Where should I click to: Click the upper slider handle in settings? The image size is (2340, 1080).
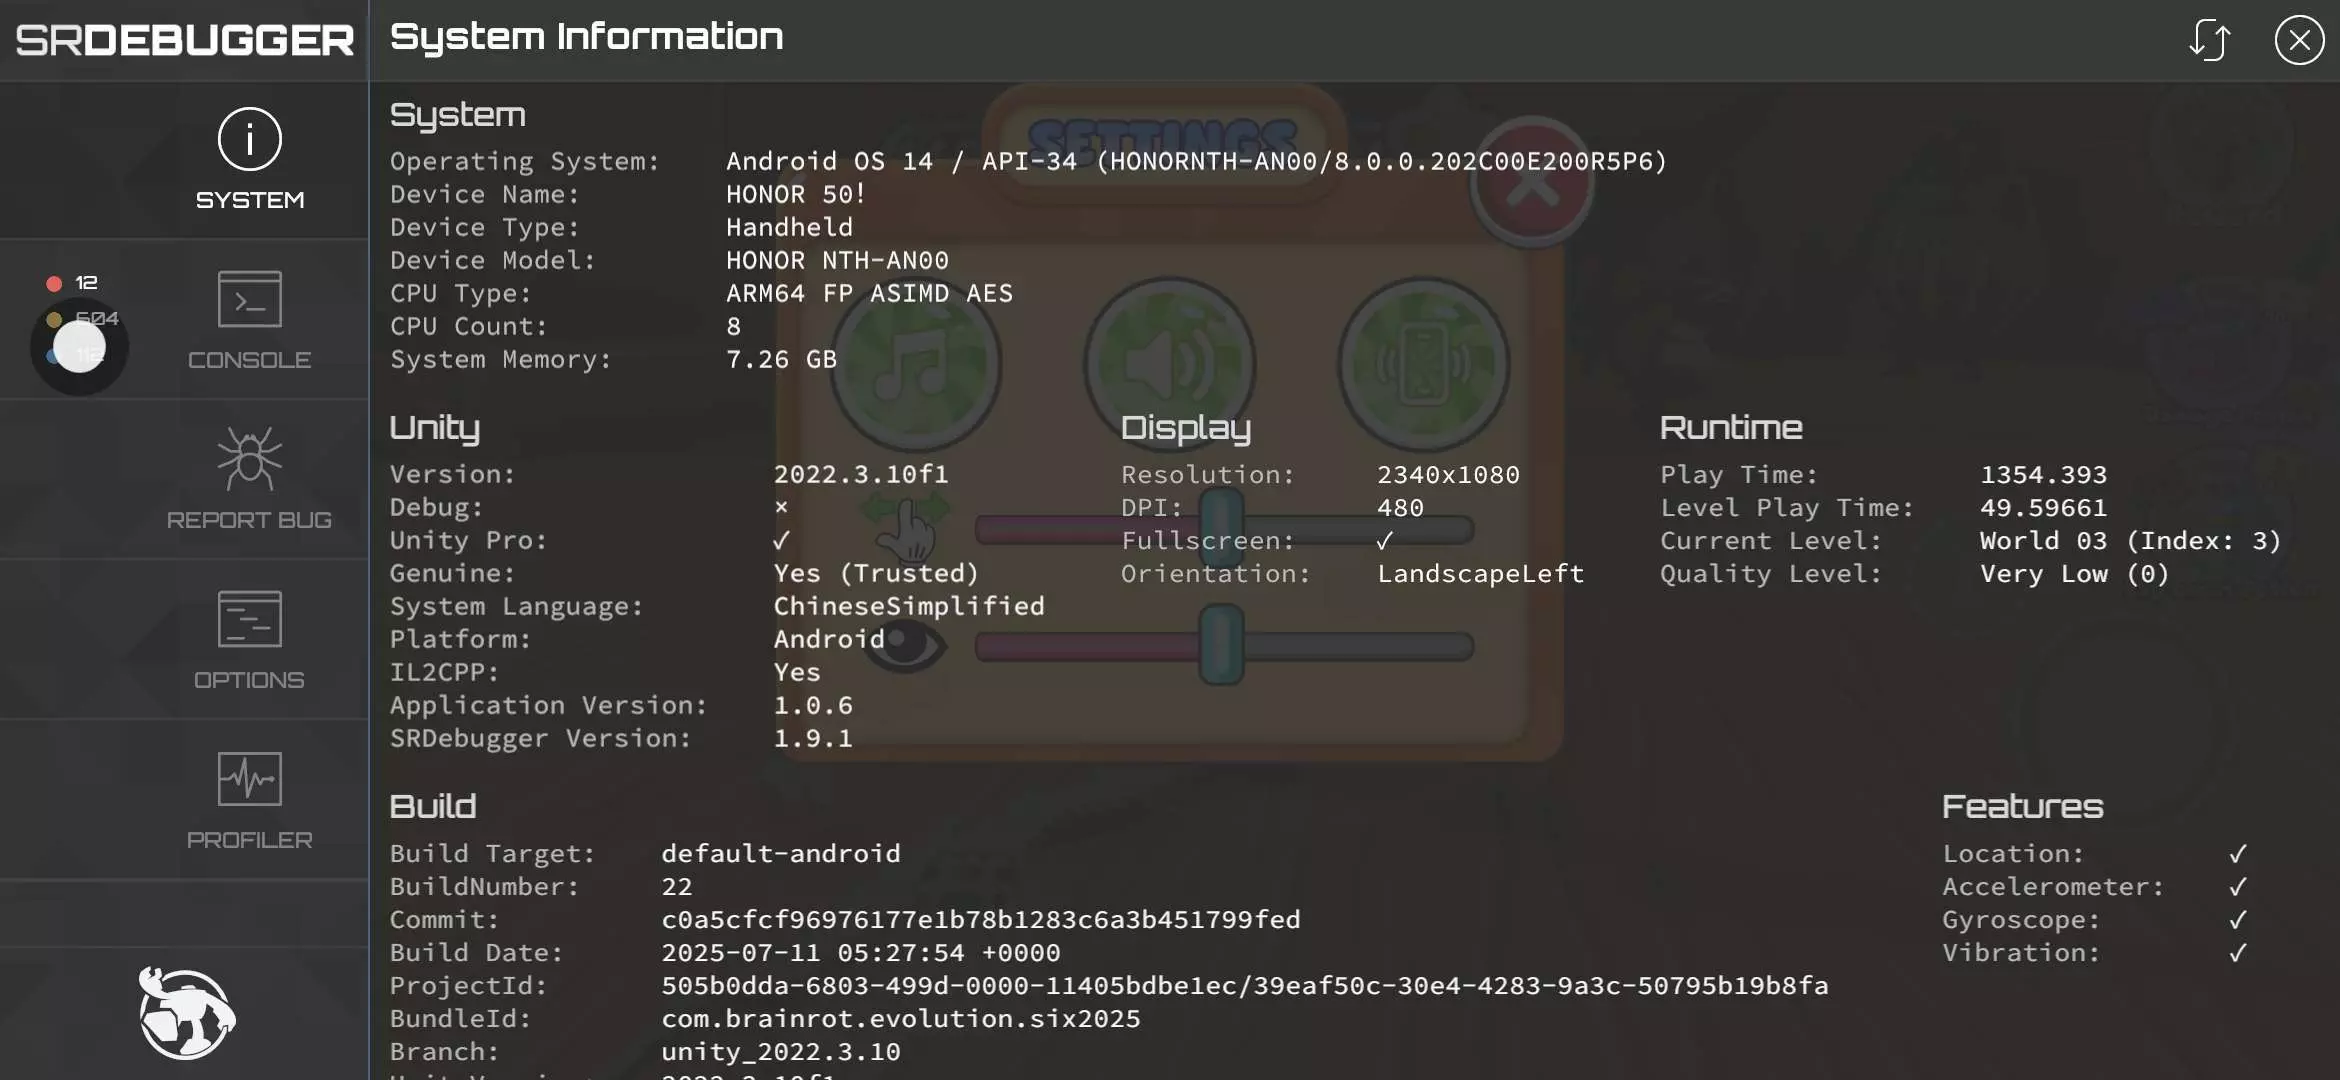1221,527
